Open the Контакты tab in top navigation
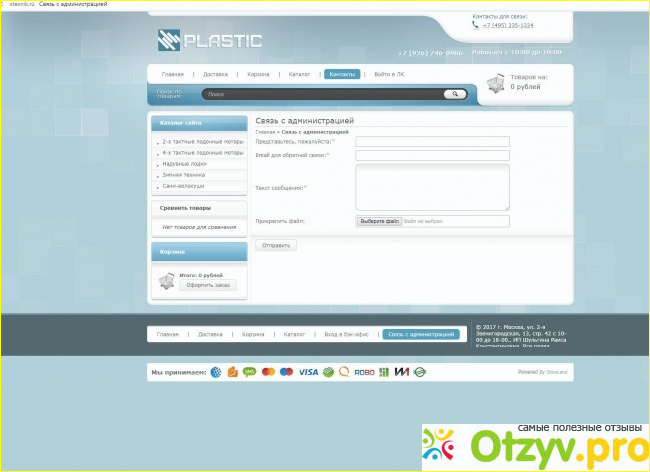 [342, 74]
